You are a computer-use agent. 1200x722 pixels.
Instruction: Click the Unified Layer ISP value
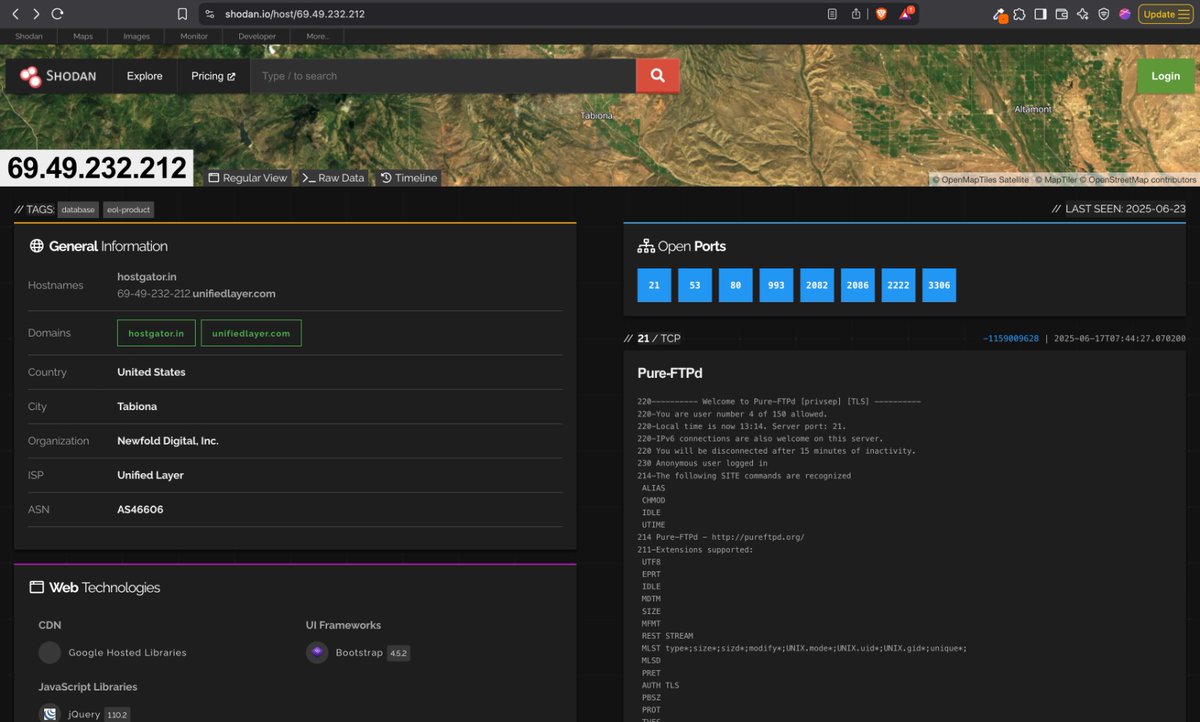point(150,475)
